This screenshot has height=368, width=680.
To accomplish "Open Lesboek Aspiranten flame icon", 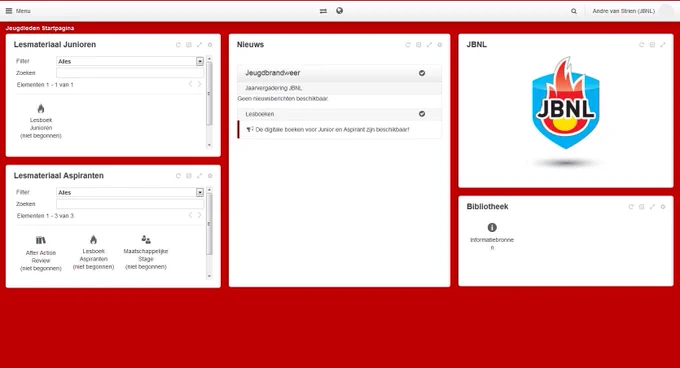I will pyautogui.click(x=93, y=239).
